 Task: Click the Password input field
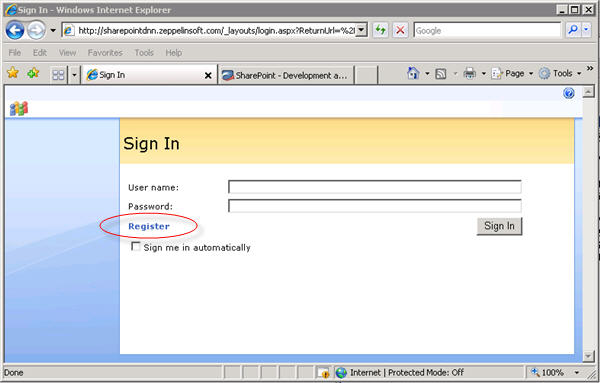coord(375,206)
